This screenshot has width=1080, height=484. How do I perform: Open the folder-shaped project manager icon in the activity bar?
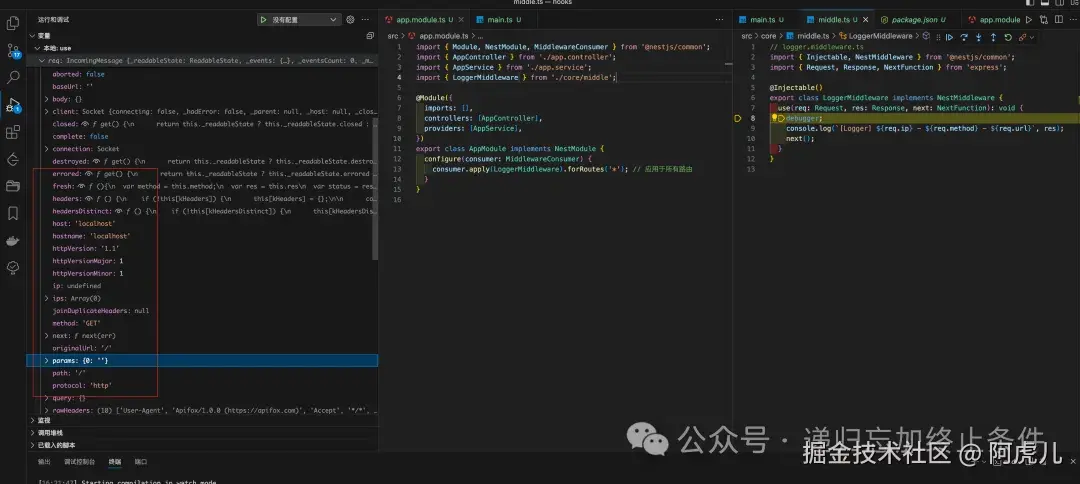point(12,186)
